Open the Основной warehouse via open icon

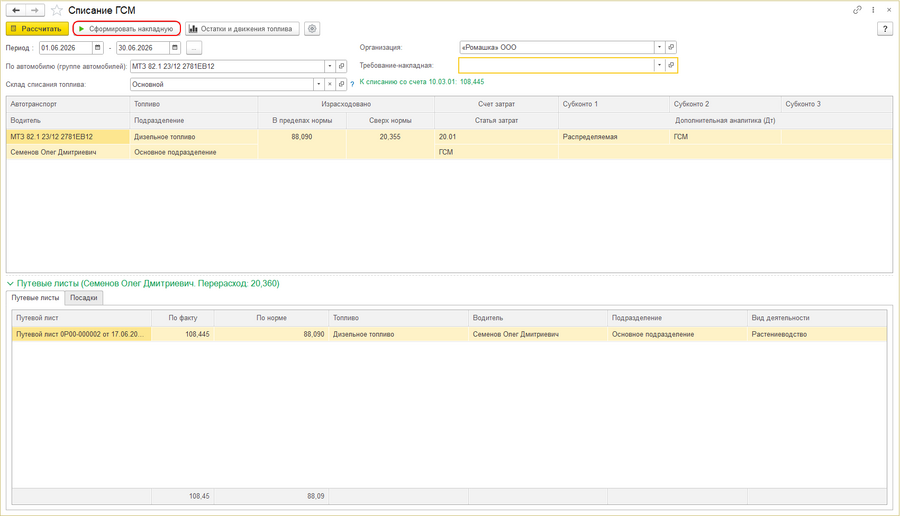point(342,84)
